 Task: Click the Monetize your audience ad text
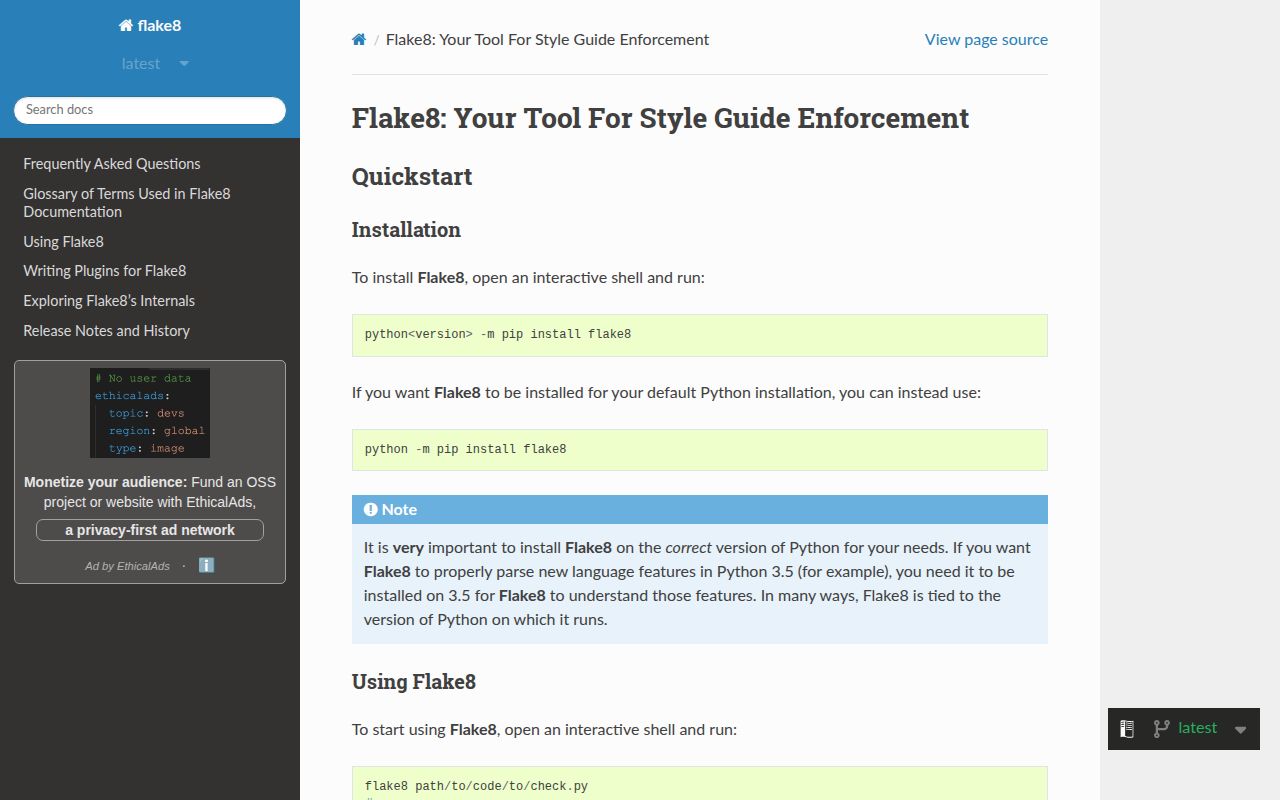click(x=150, y=492)
